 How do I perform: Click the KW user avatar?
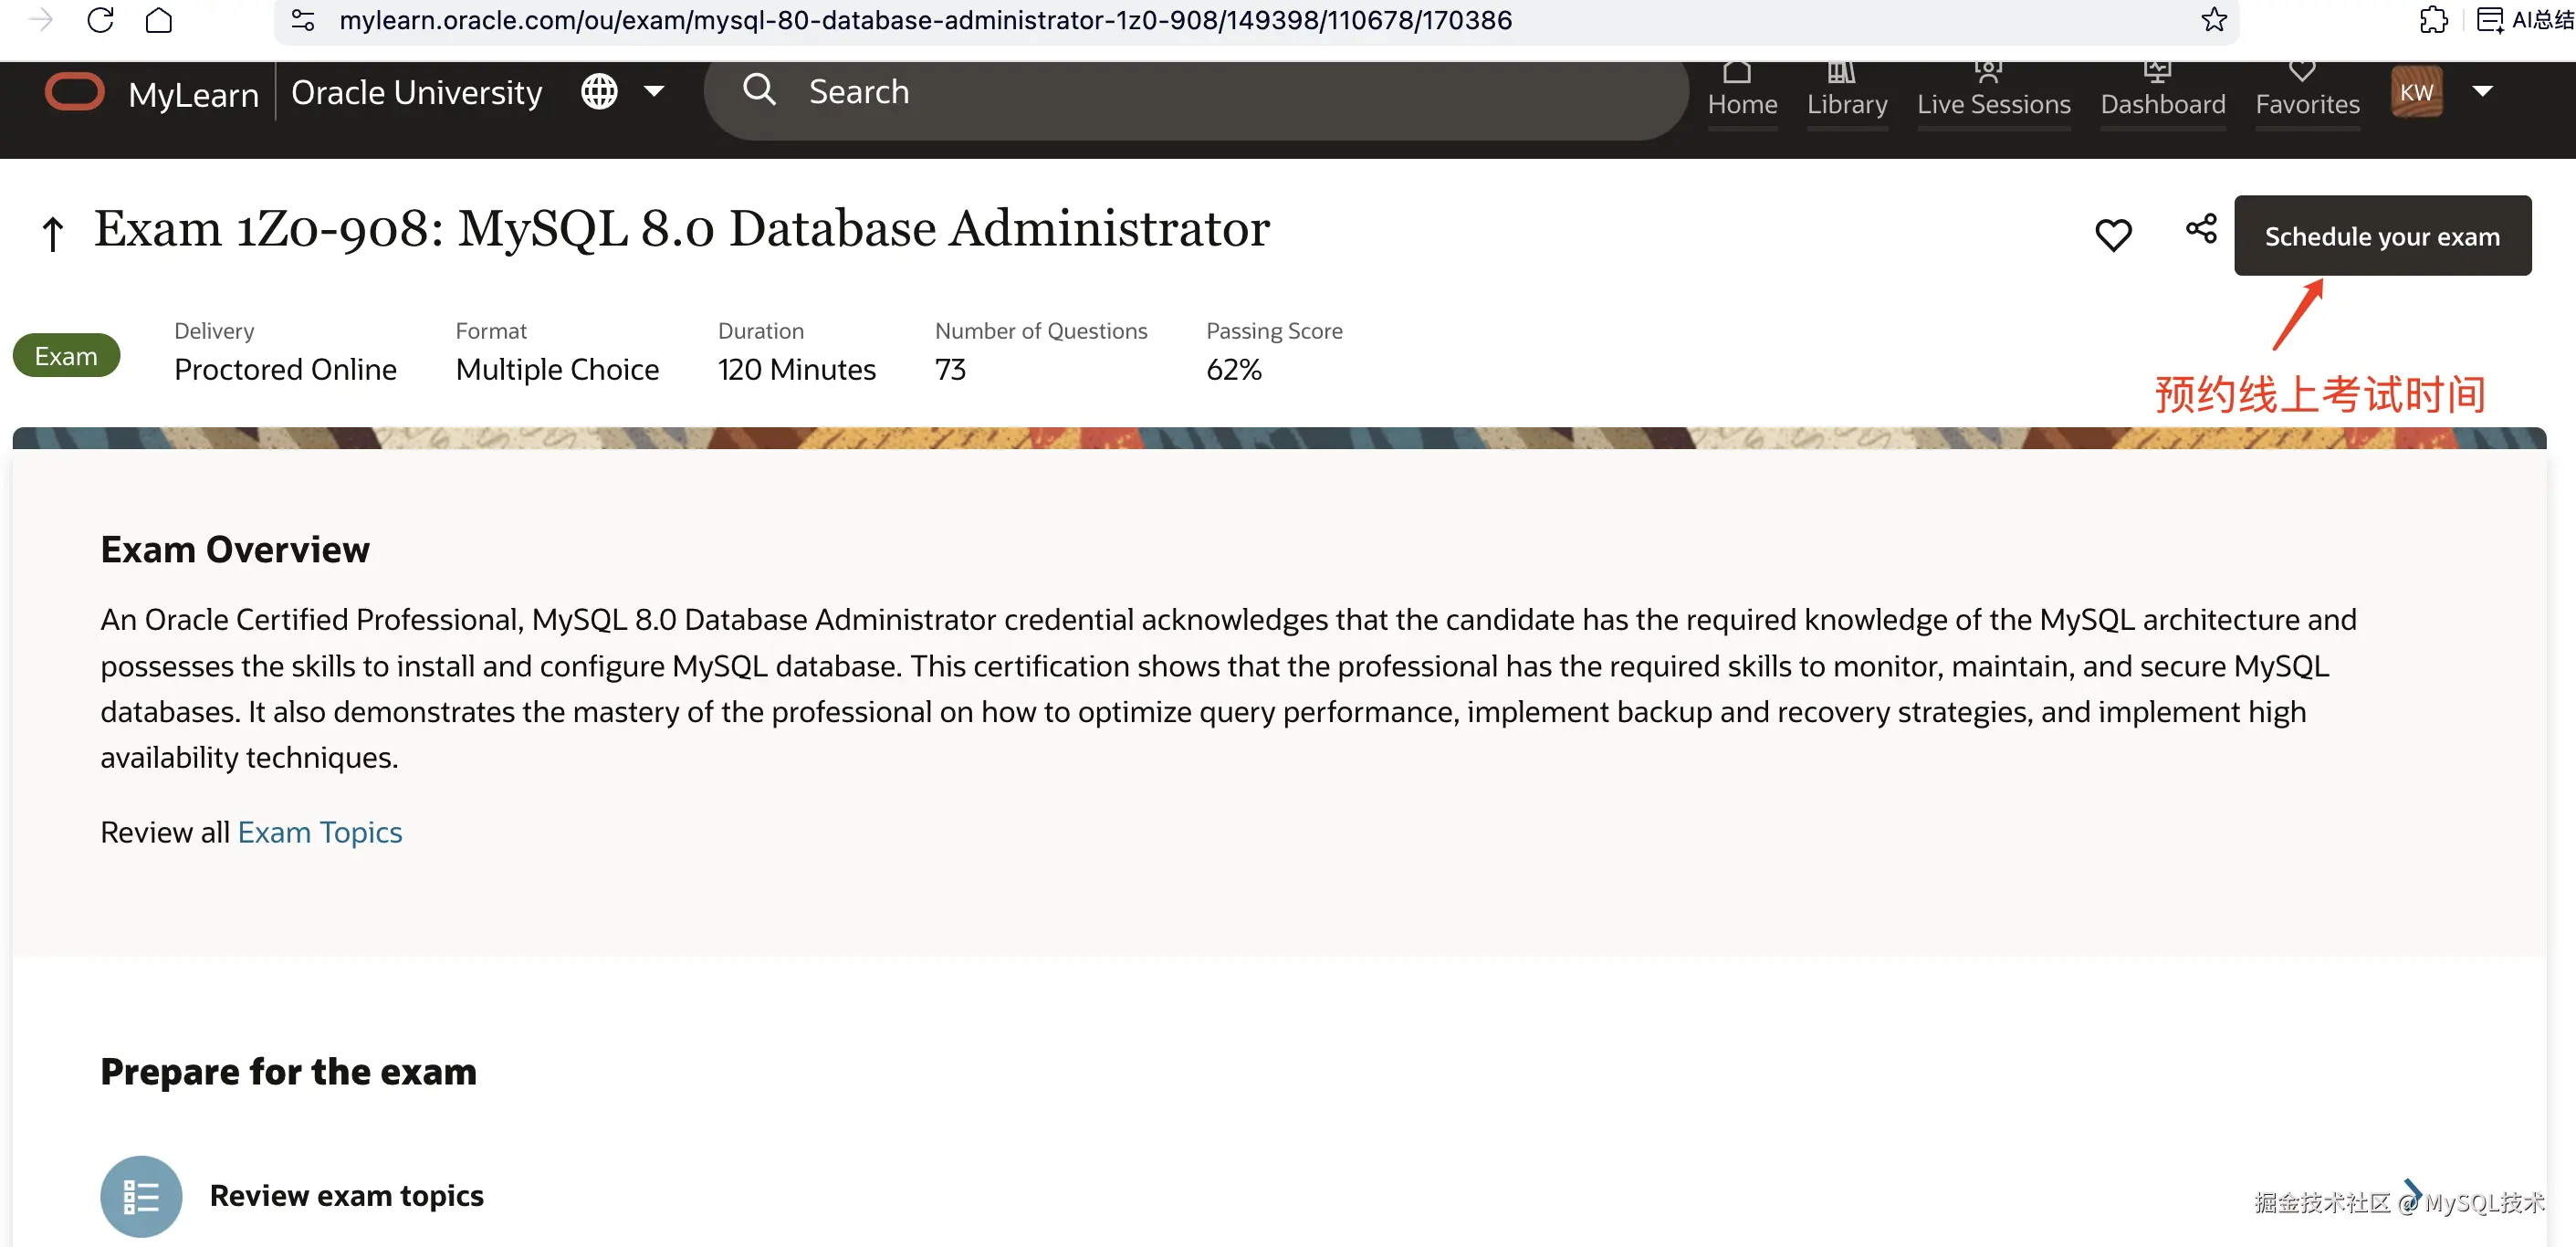click(x=2416, y=92)
